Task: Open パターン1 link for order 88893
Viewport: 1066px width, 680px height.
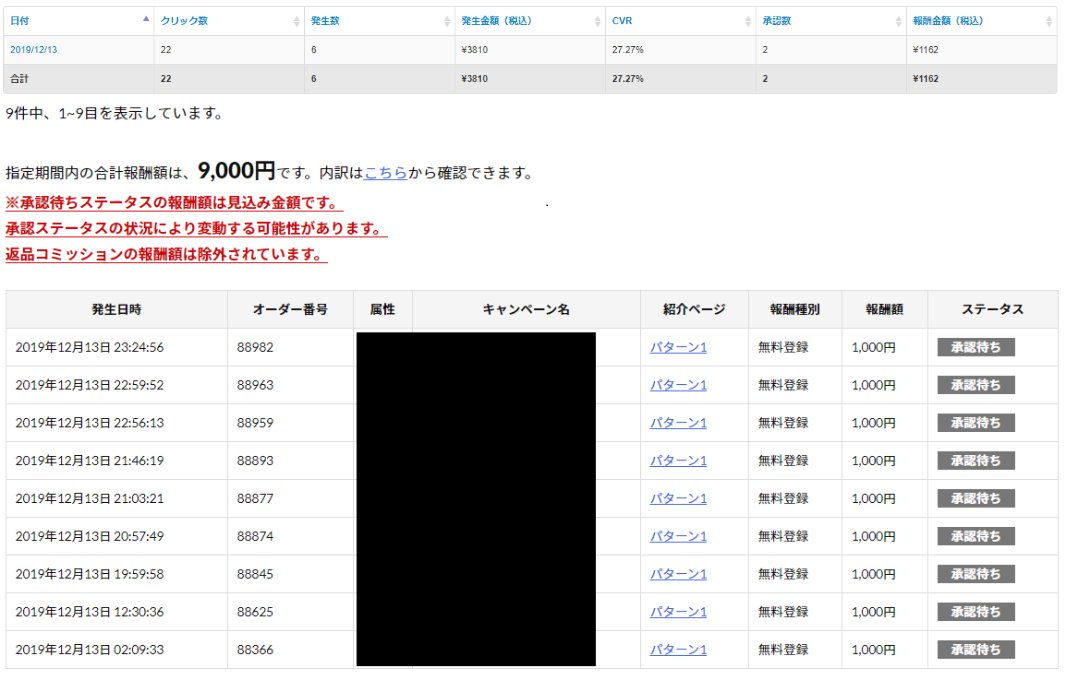Action: [678, 460]
